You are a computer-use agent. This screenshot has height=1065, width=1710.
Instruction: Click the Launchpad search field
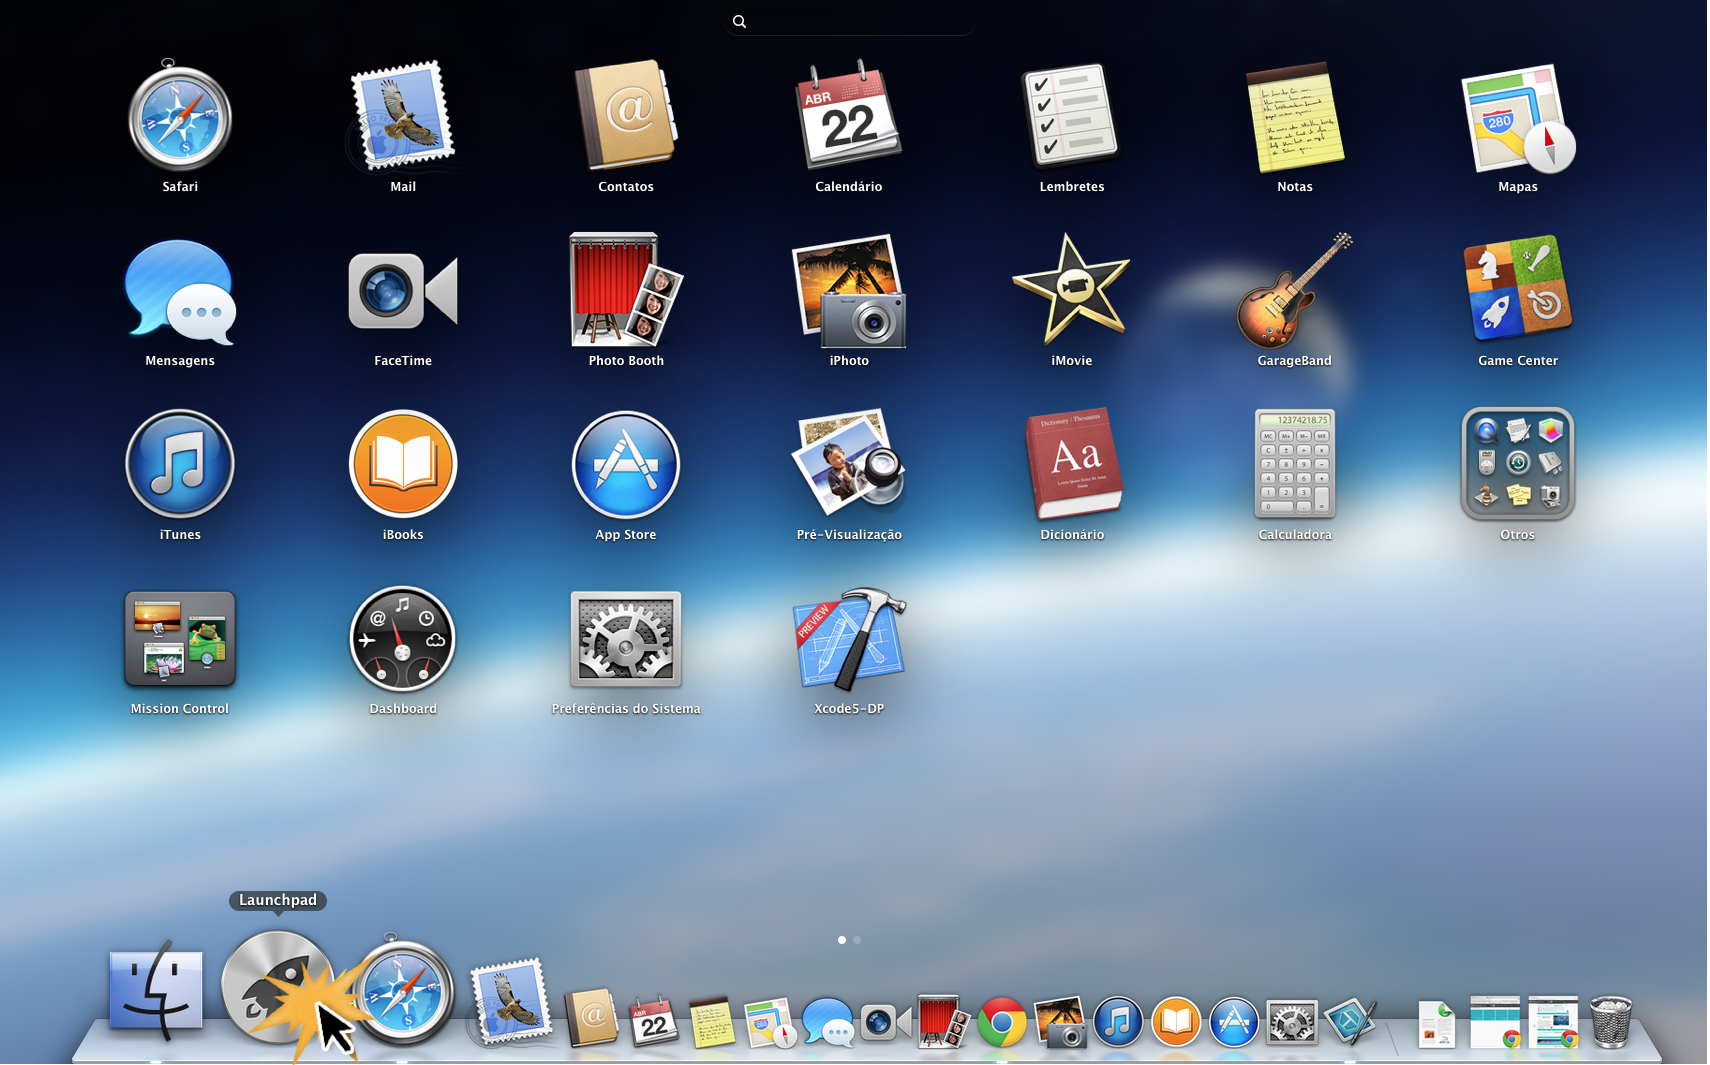click(x=850, y=21)
